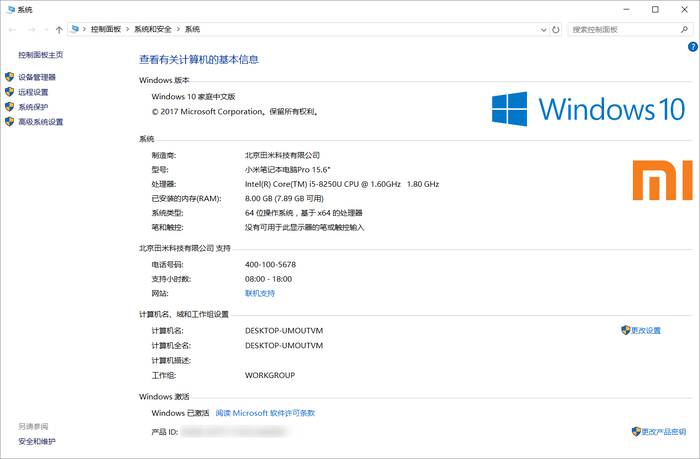Maximize the System window
The width and height of the screenshot is (700, 459).
click(655, 9)
